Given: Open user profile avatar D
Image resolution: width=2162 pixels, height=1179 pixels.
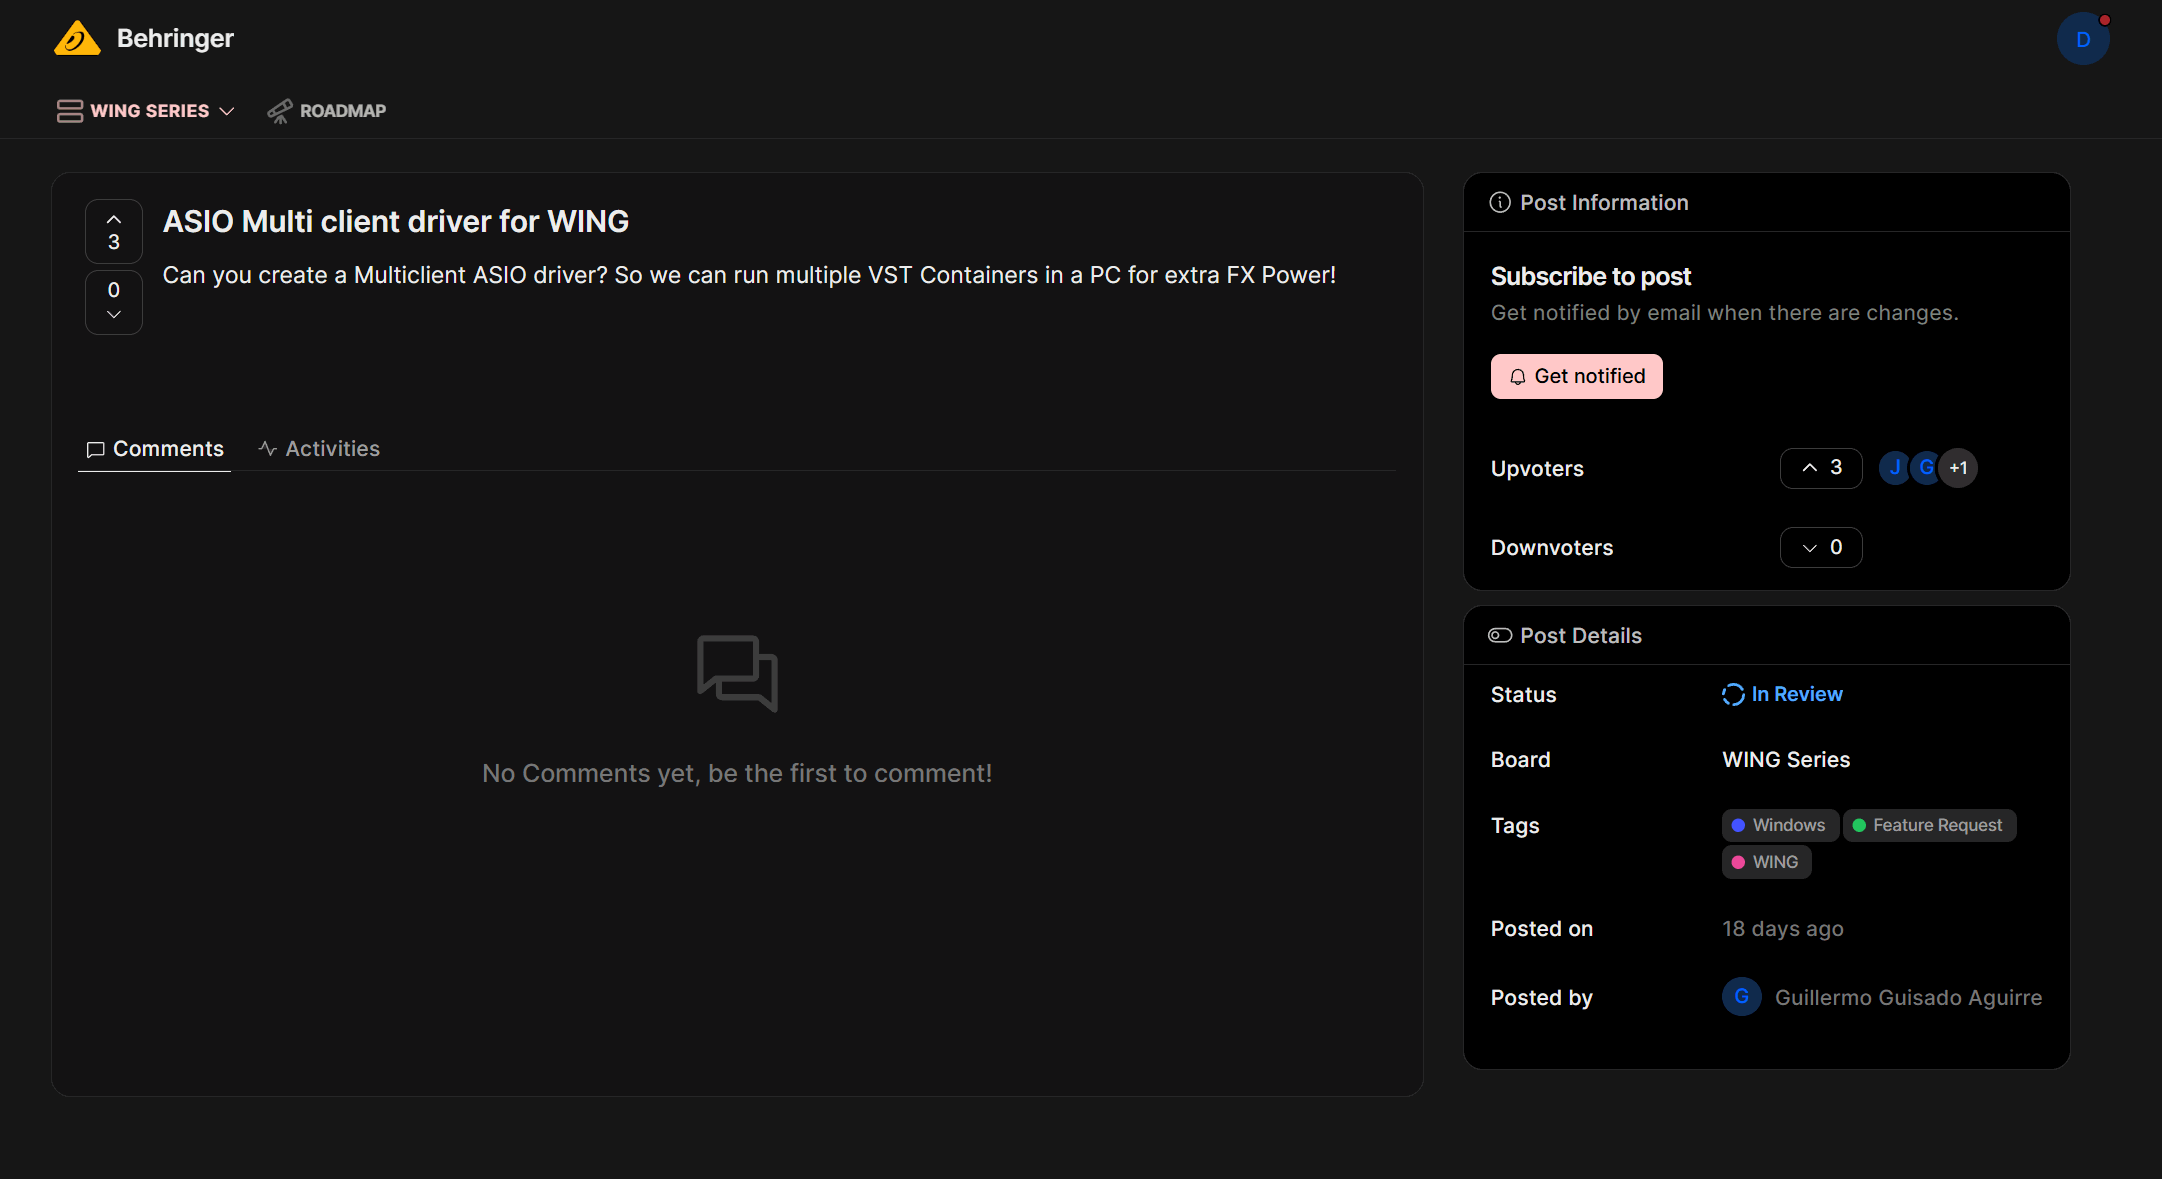Looking at the screenshot, I should [x=2083, y=39].
